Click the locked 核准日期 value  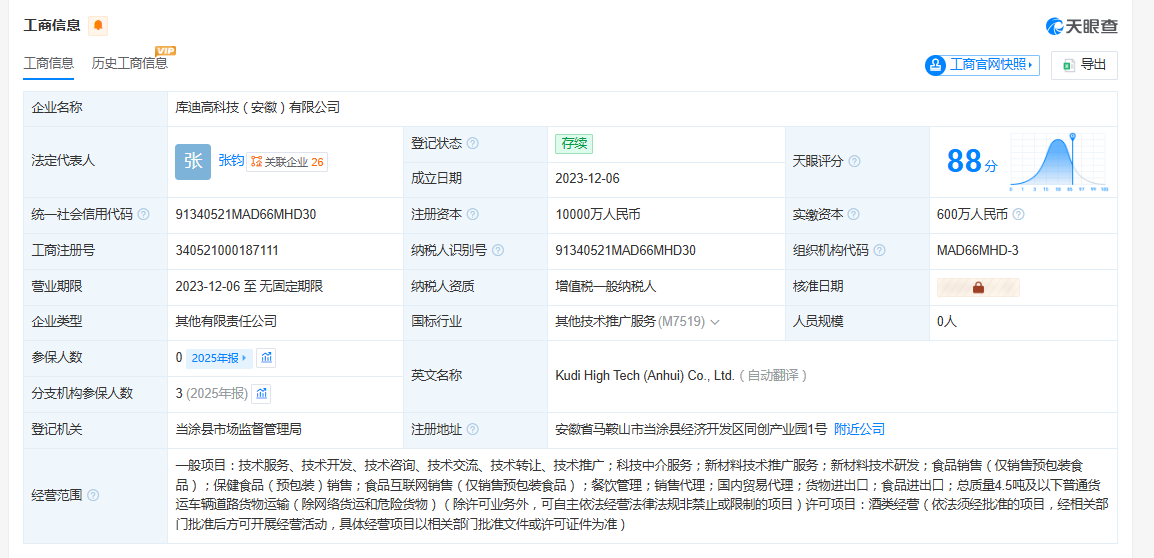point(978,287)
